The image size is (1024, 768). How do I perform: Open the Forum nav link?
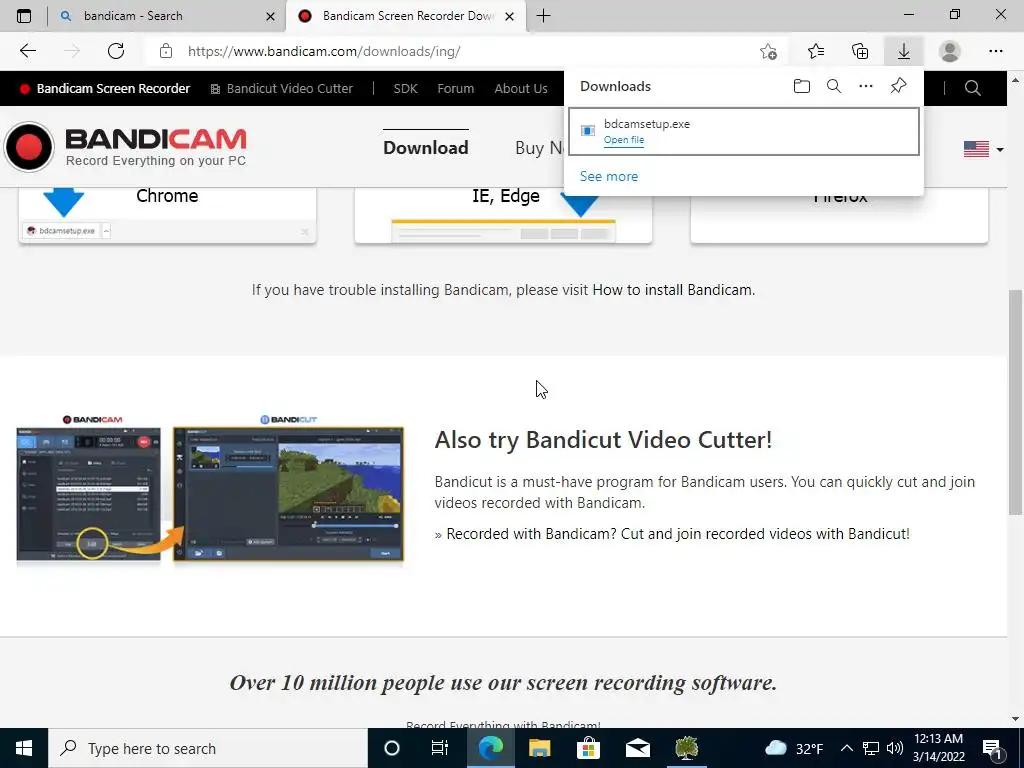(455, 88)
